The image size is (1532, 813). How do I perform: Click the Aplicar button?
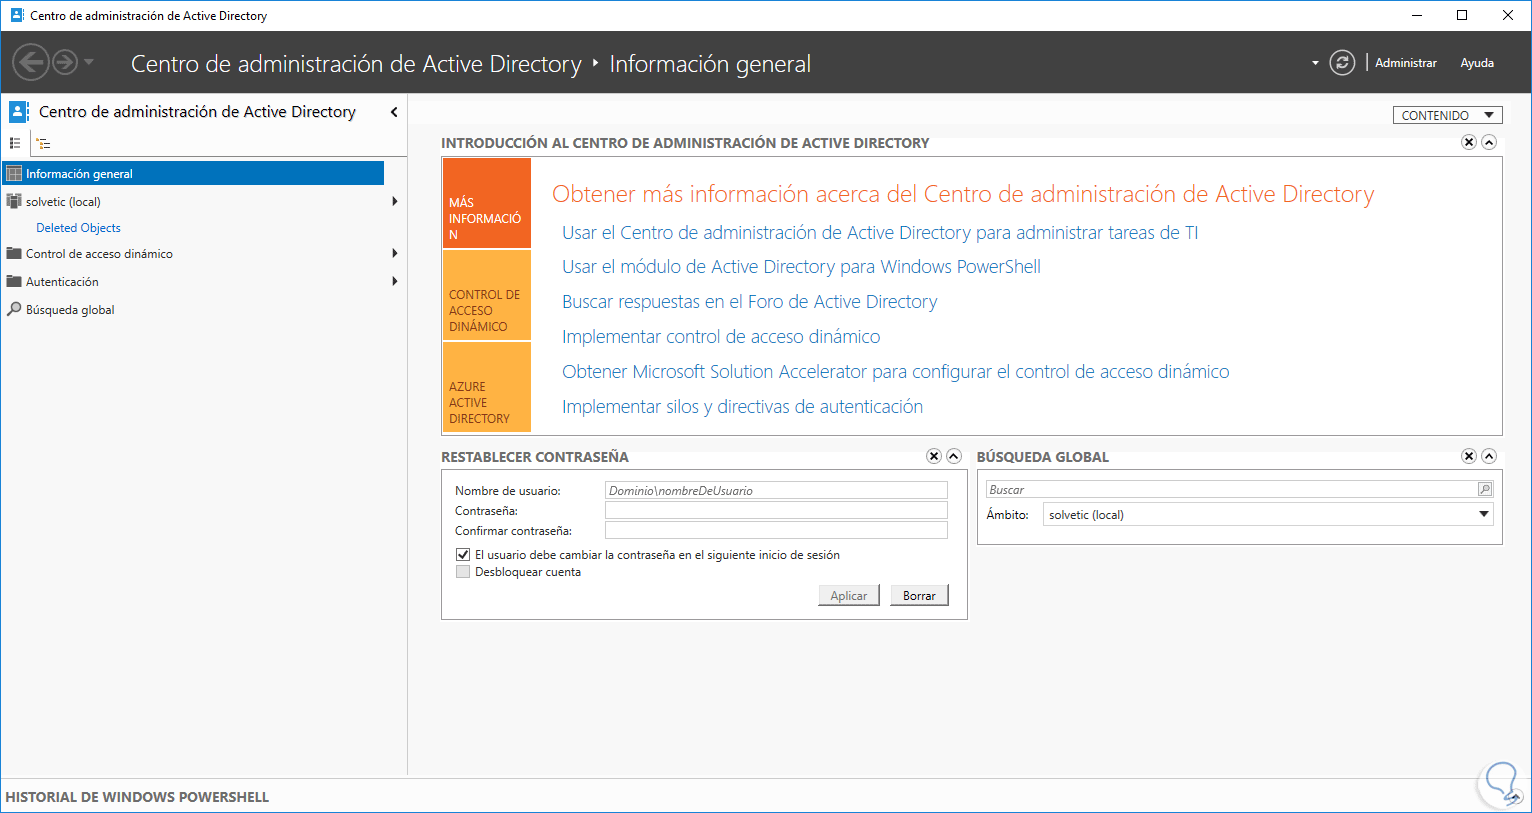pyautogui.click(x=849, y=595)
